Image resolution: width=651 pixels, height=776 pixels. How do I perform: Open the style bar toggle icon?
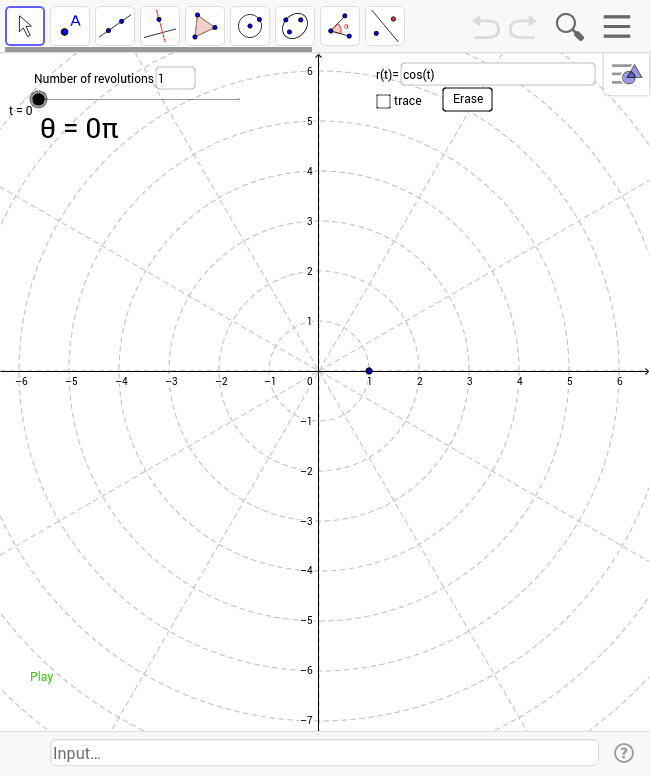click(x=627, y=74)
